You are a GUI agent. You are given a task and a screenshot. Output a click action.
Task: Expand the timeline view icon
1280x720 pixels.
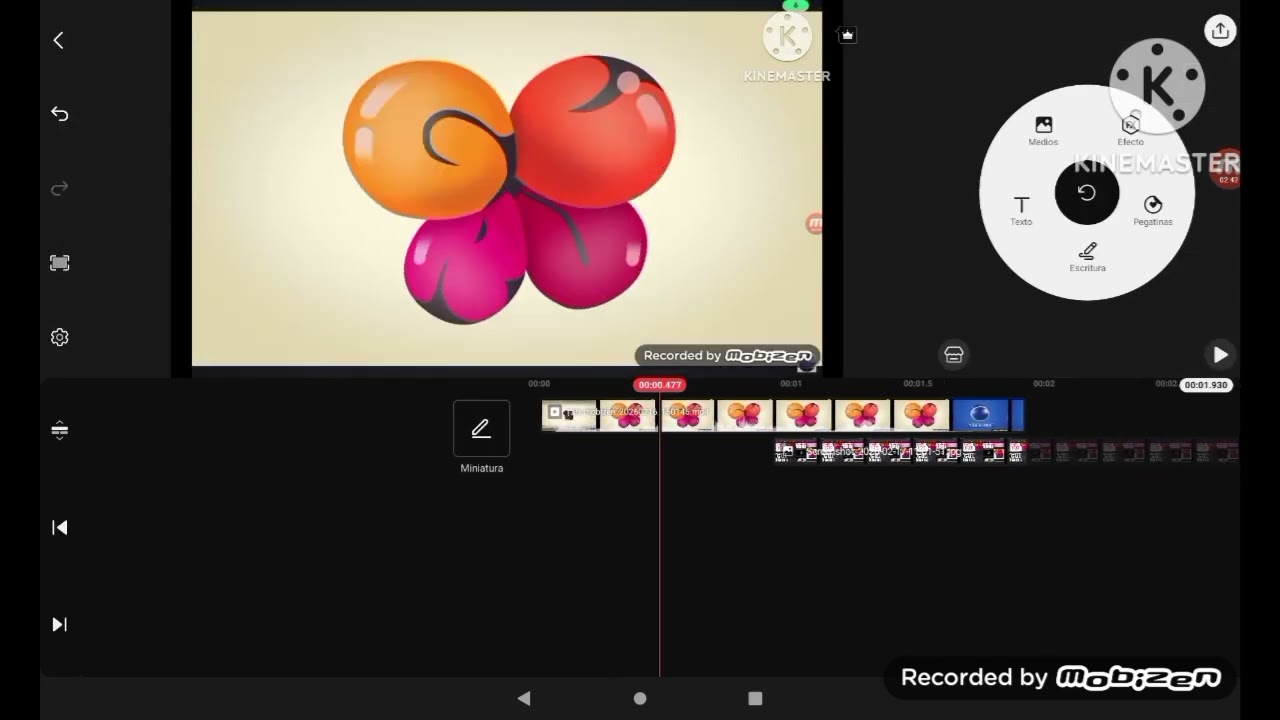coord(59,430)
